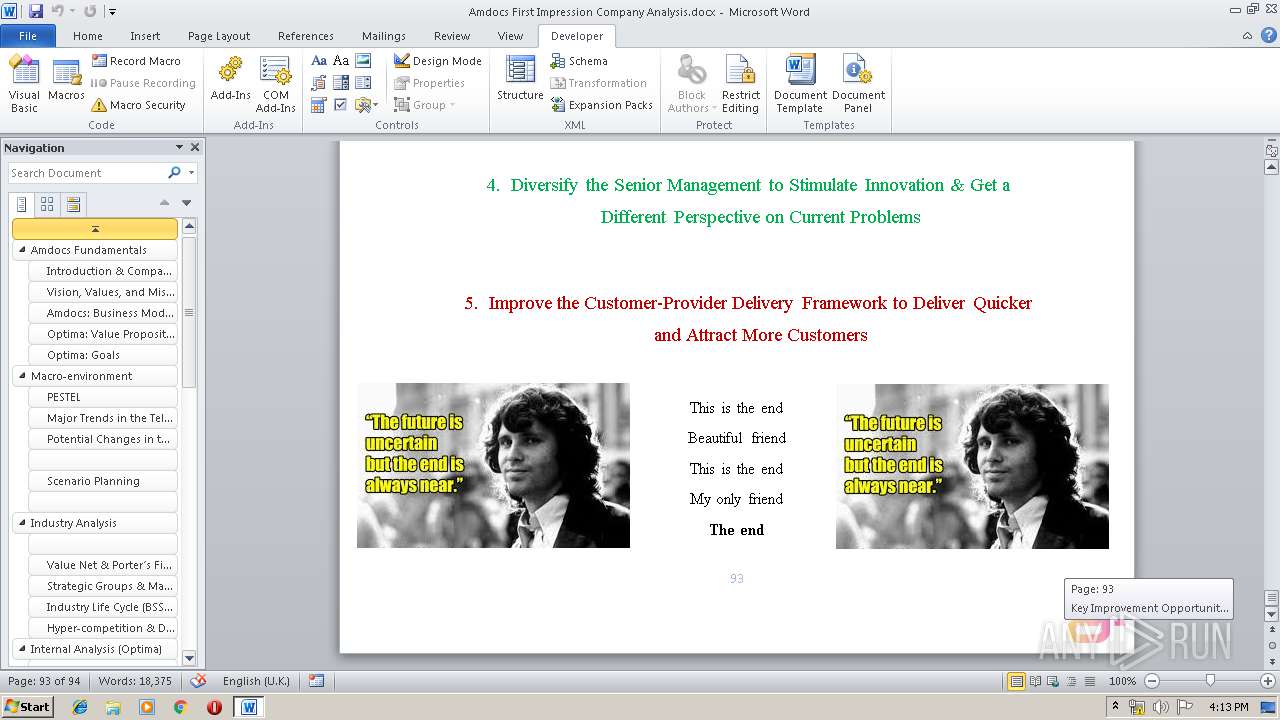Collapse Internal Analysis (Optima) heading
The image size is (1280, 720).
tap(22, 649)
